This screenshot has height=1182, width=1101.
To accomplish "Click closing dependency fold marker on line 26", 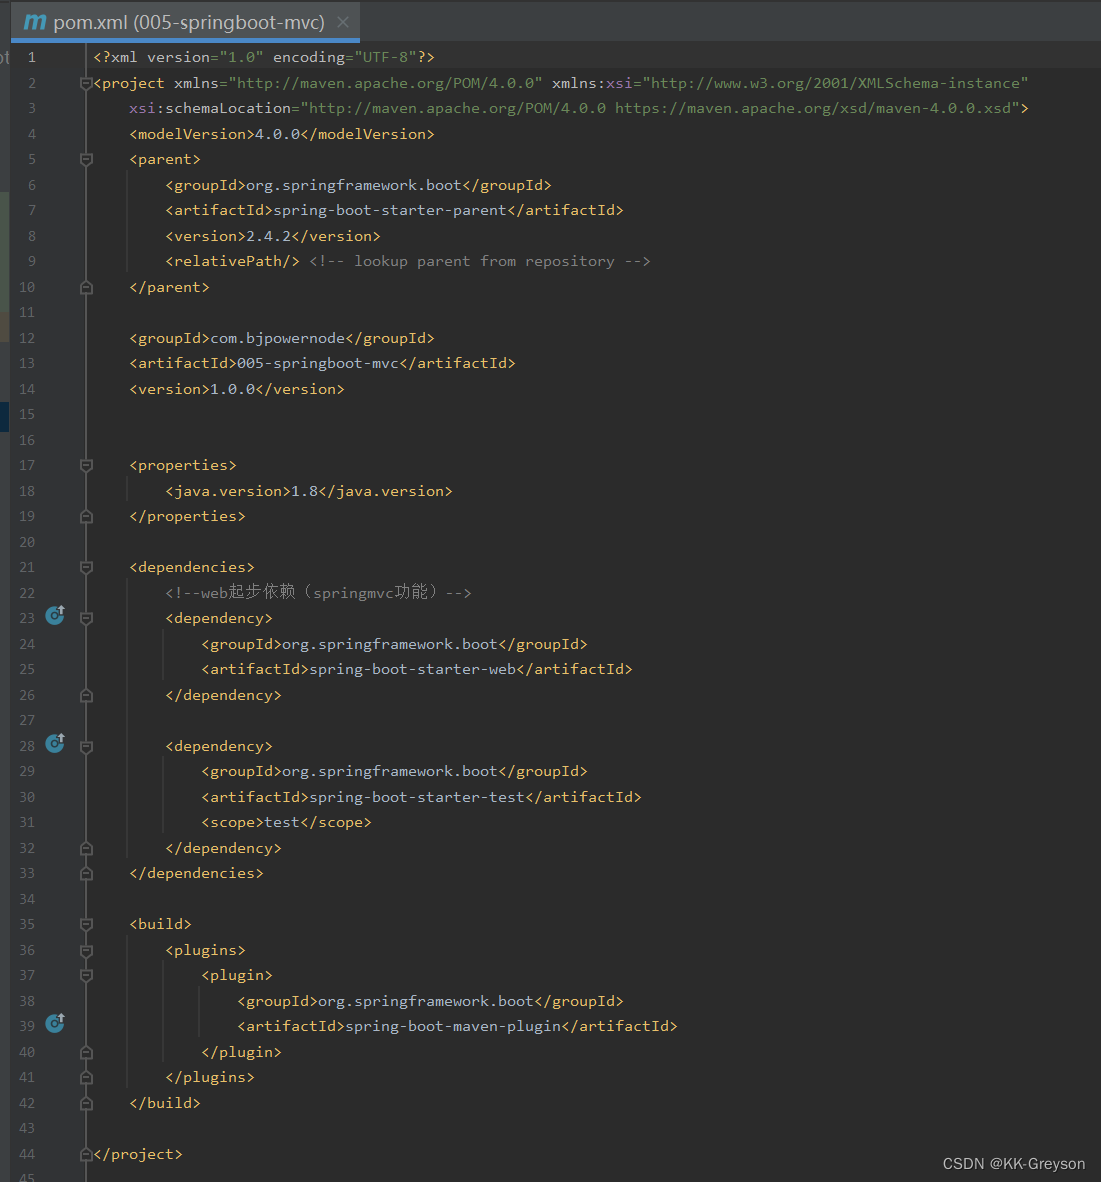I will click(x=86, y=695).
